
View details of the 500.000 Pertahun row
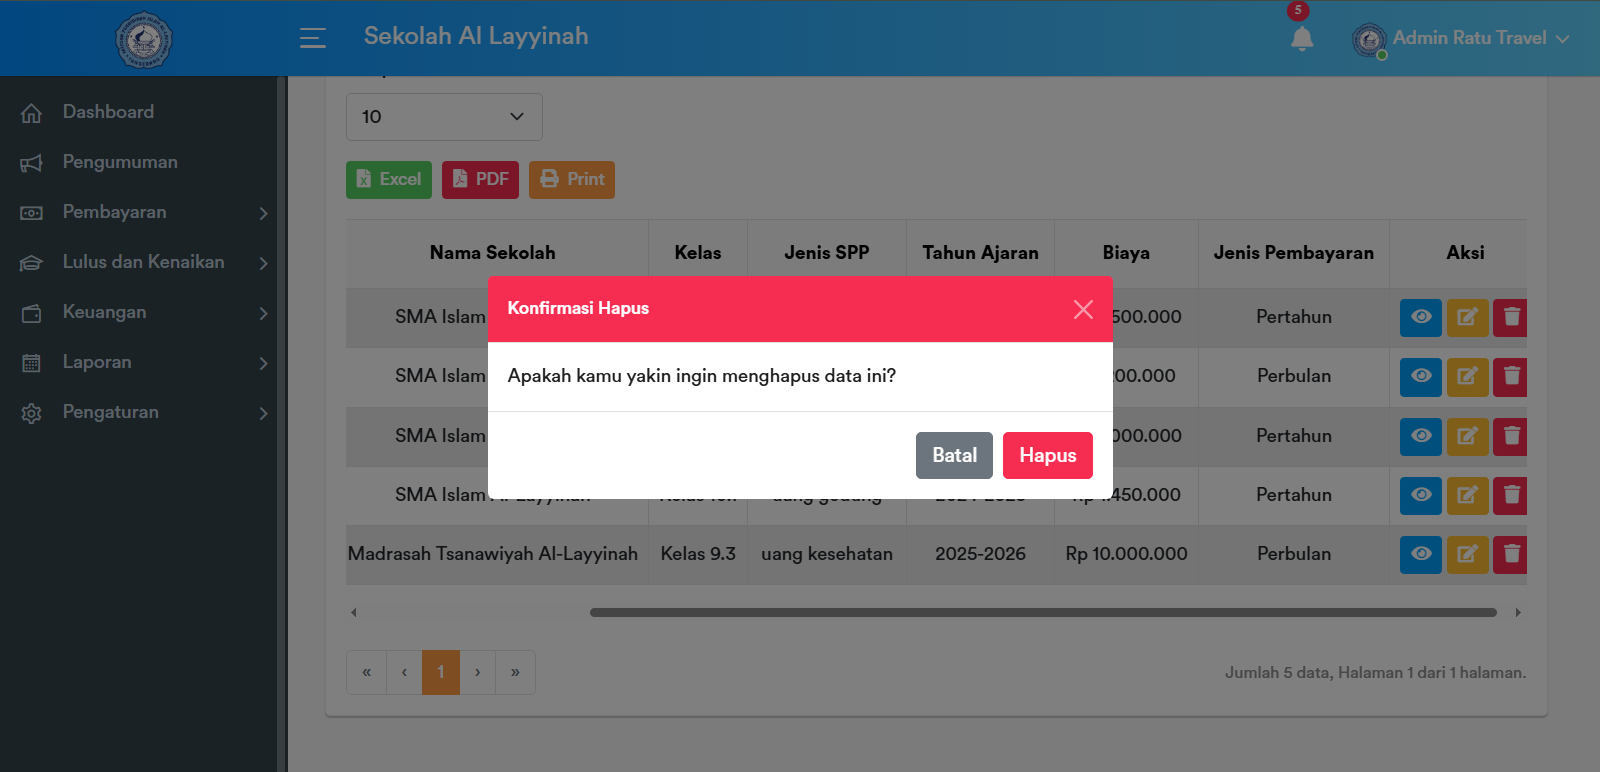click(x=1421, y=317)
